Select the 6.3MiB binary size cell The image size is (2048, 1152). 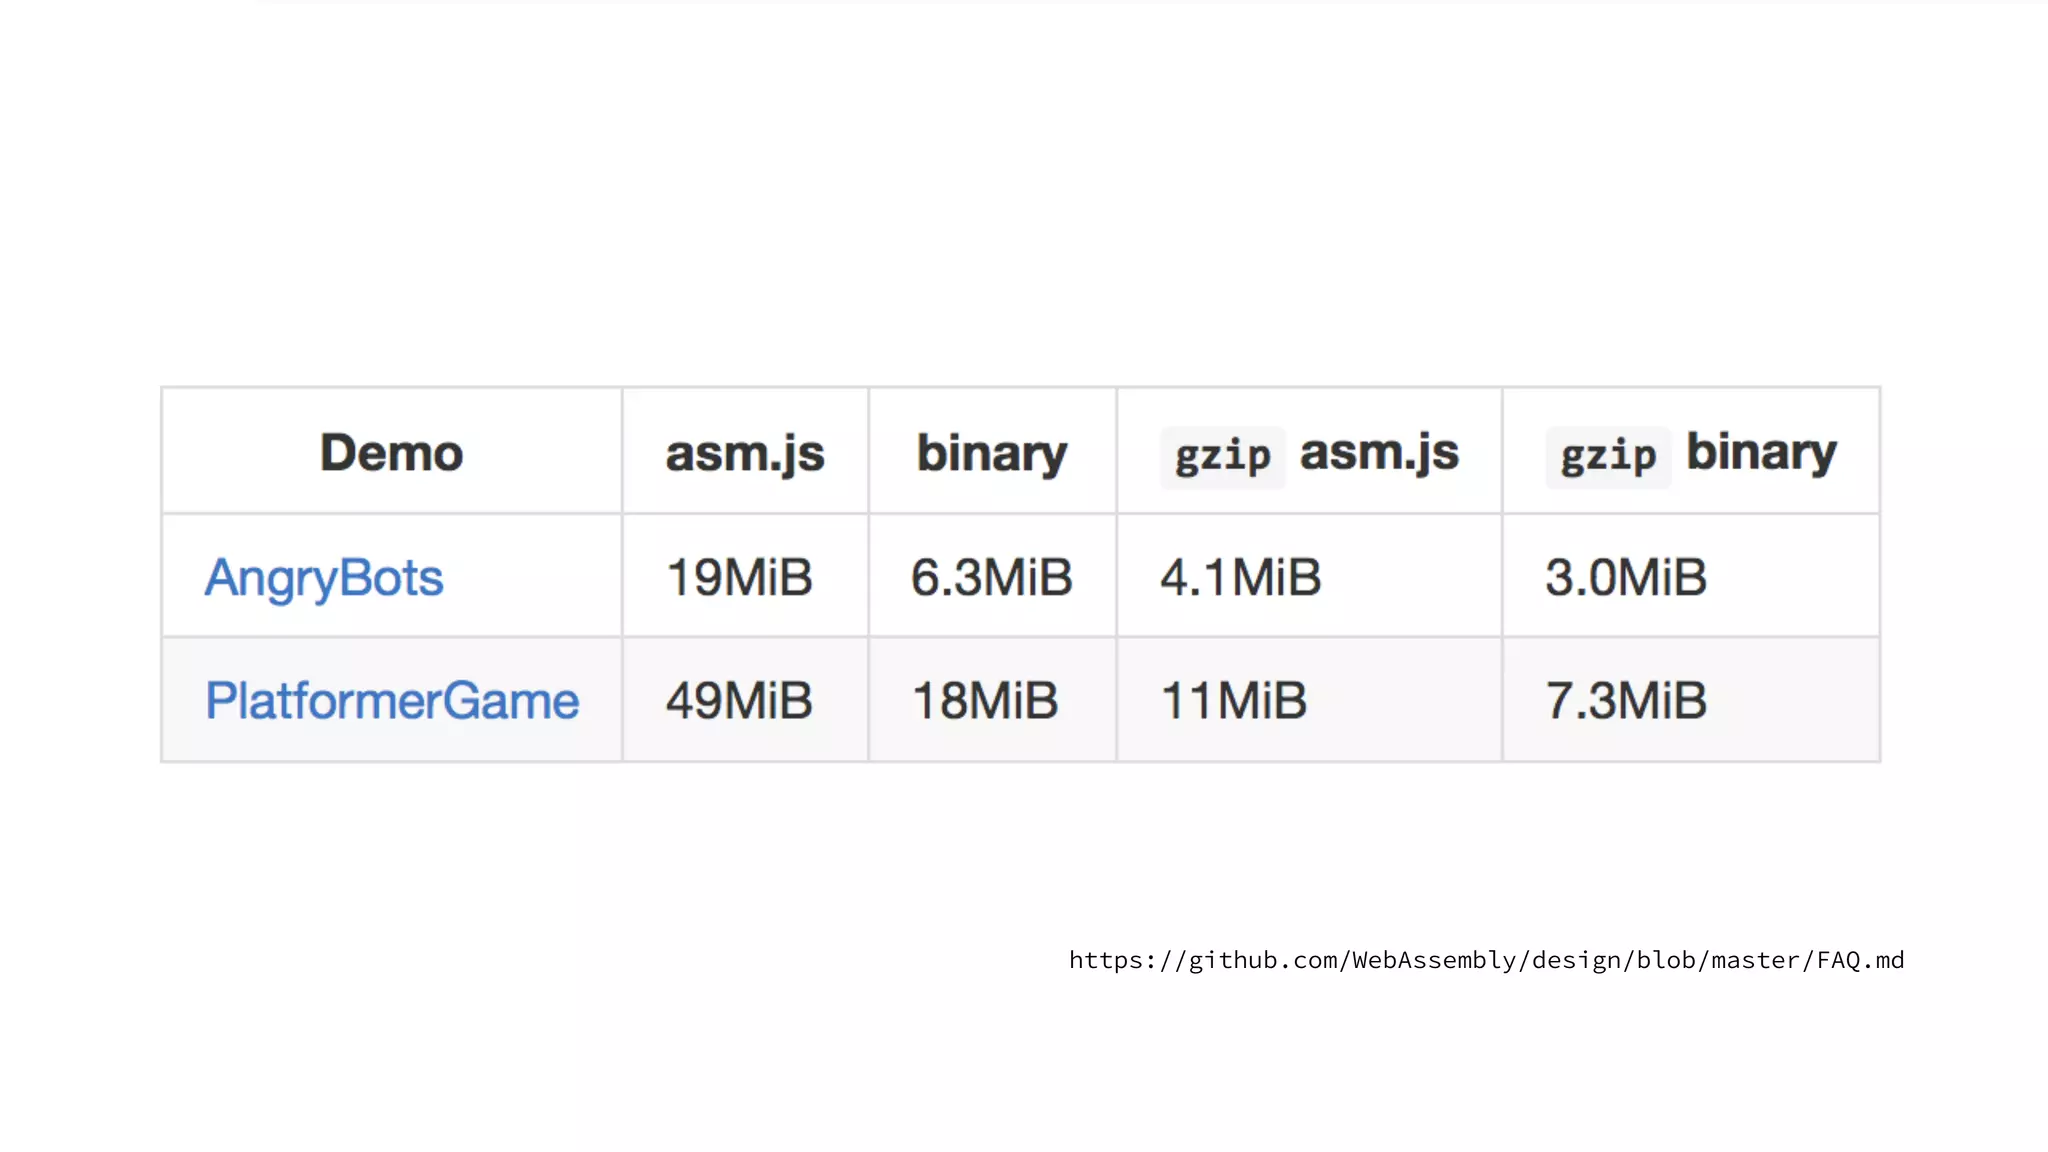(991, 578)
